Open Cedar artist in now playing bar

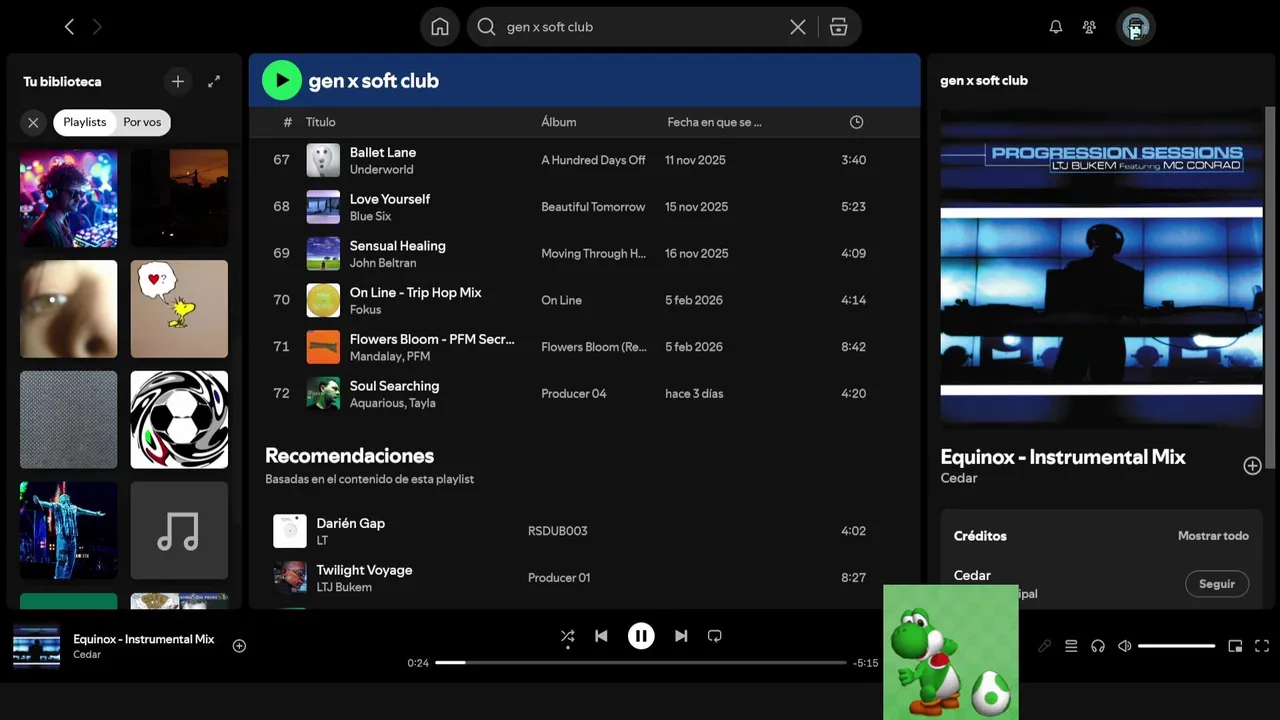point(87,655)
